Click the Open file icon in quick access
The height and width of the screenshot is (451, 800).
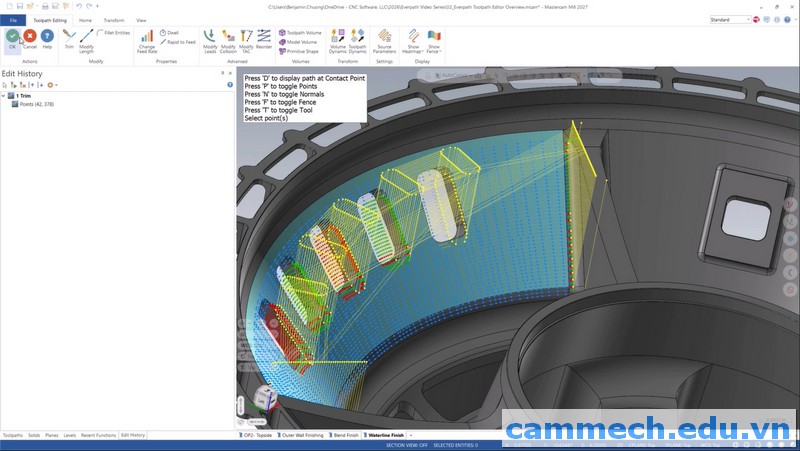31,6
